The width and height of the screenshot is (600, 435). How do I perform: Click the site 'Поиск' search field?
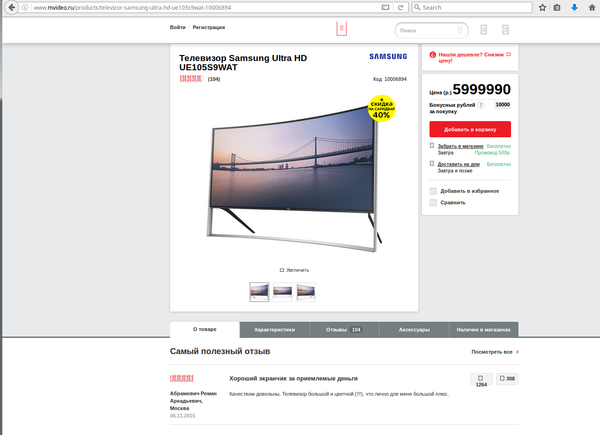pos(431,30)
